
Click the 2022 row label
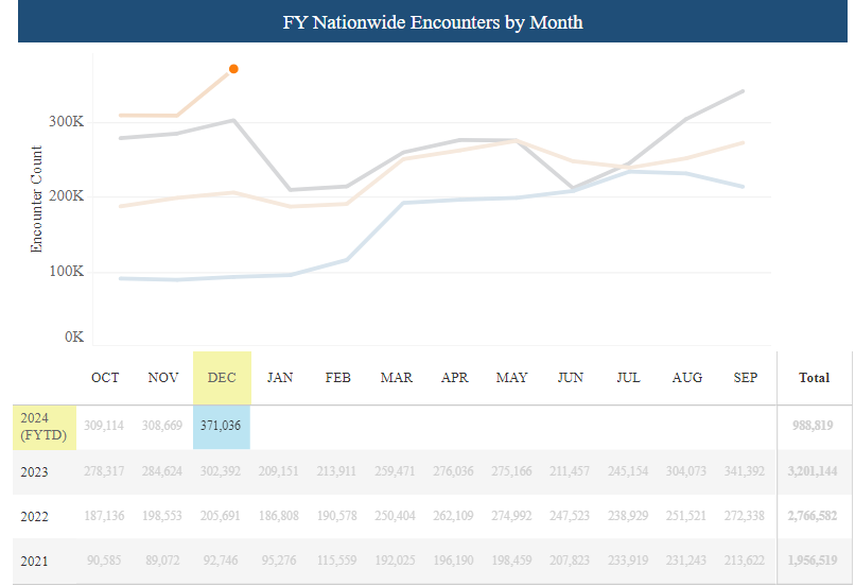(34, 519)
